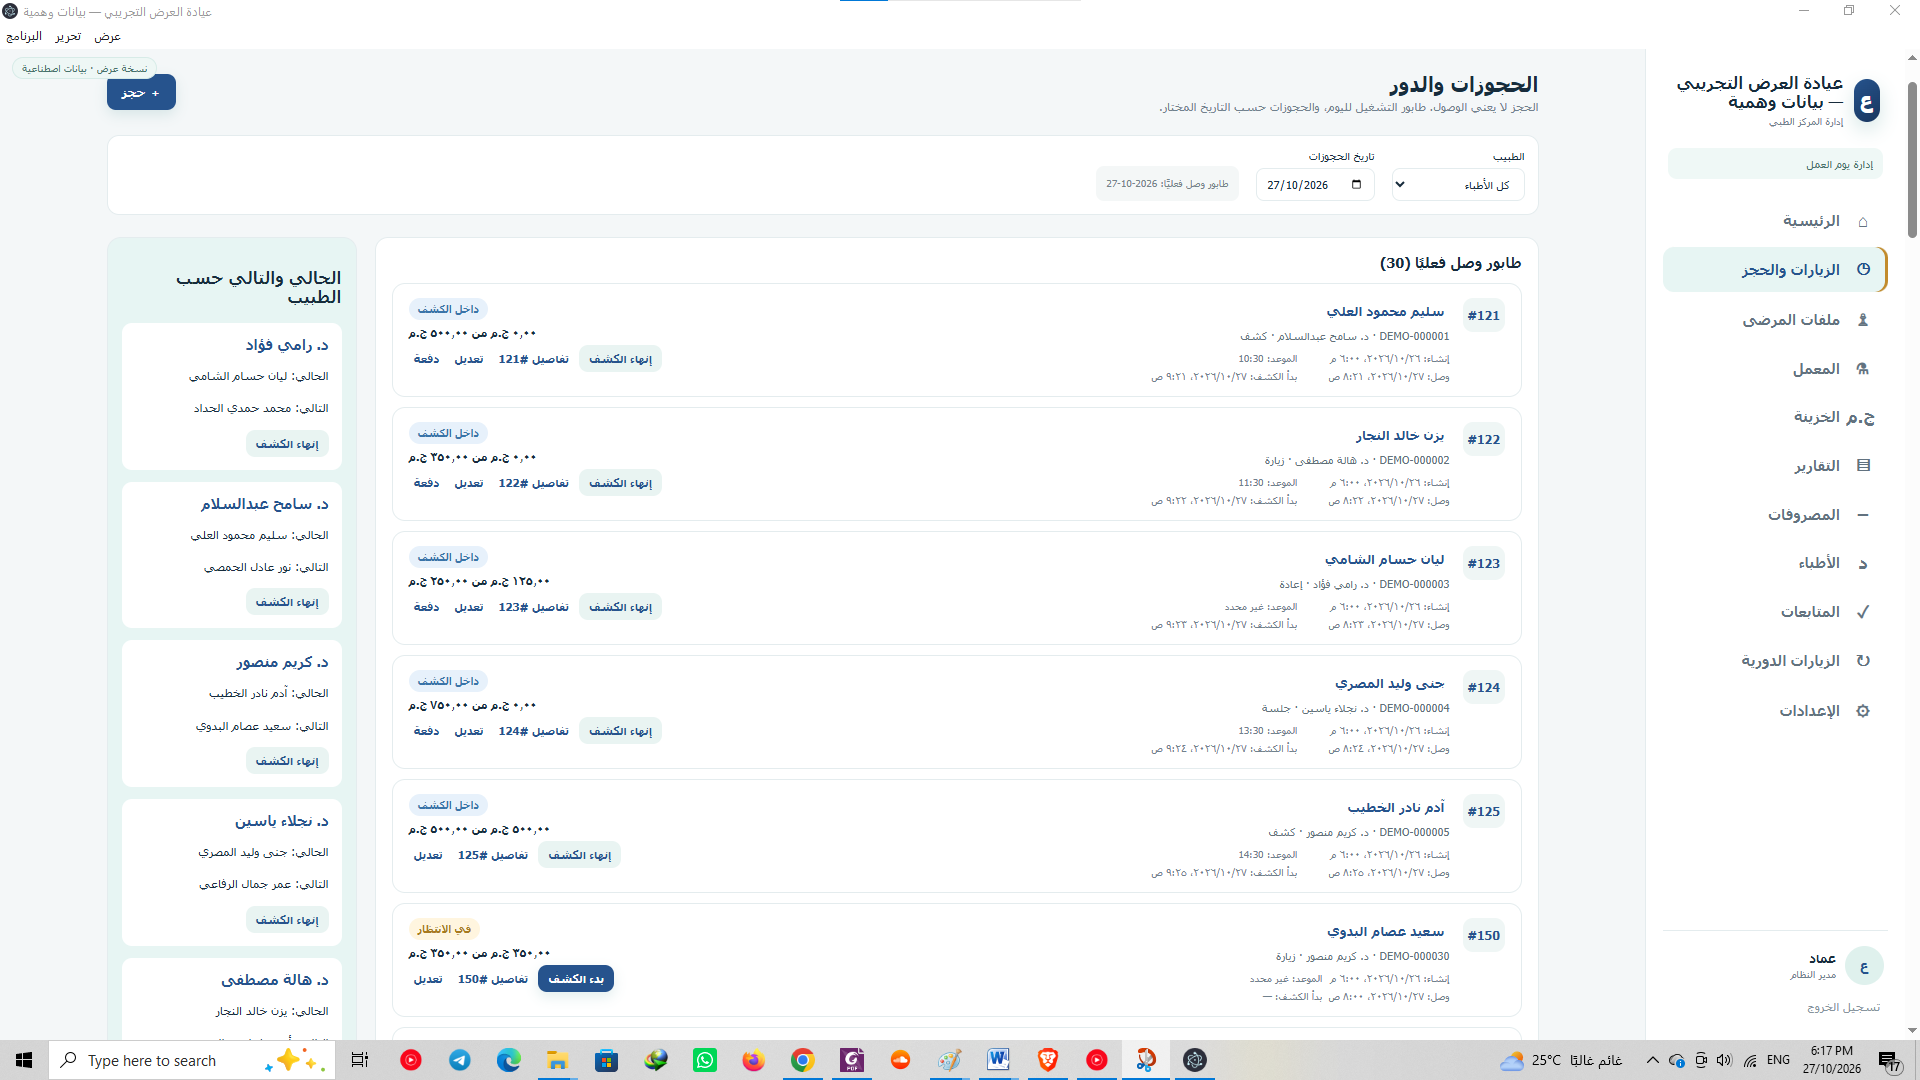Screen dimensions: 1920x1080
Task: Click بدء الكشف for booking #150
Action: pyautogui.click(x=576, y=979)
